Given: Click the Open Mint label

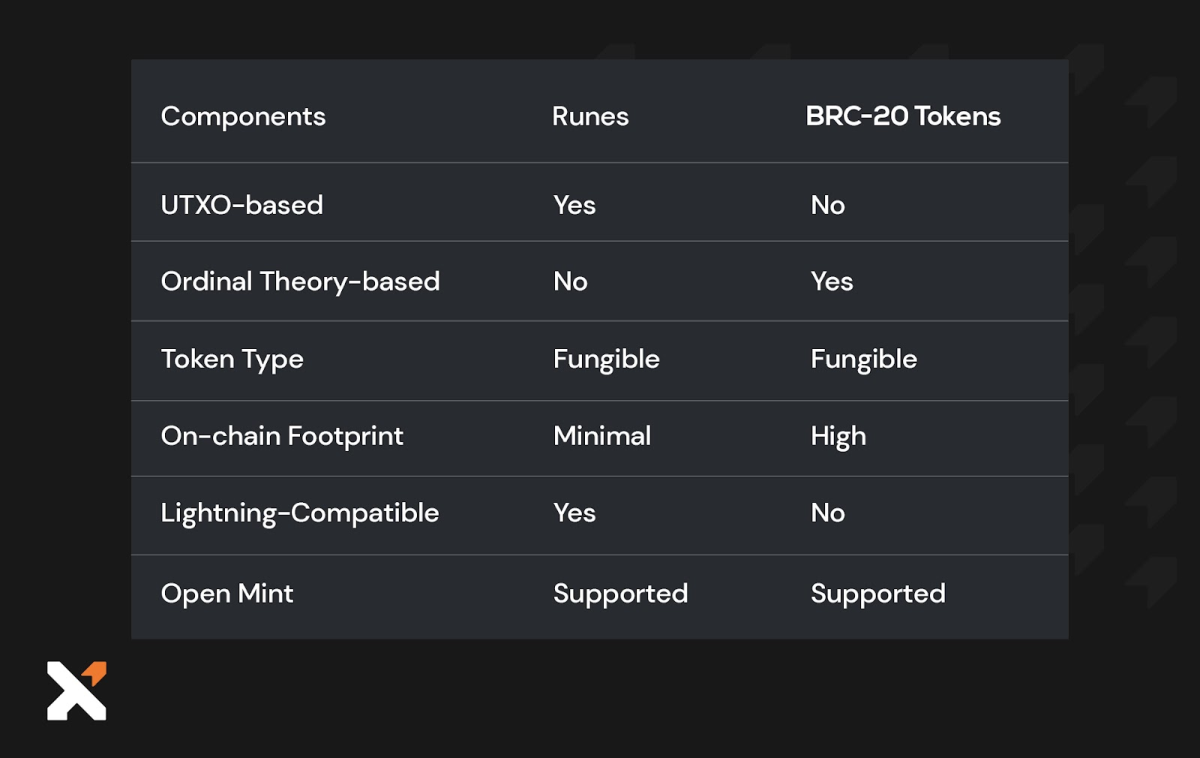Looking at the screenshot, I should 227,593.
